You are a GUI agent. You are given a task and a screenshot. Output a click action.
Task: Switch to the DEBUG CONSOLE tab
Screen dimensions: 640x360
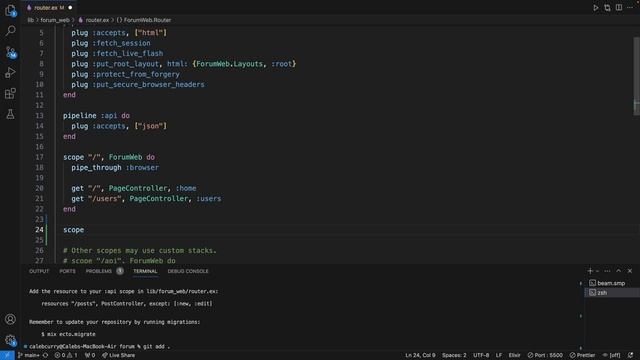[188, 271]
